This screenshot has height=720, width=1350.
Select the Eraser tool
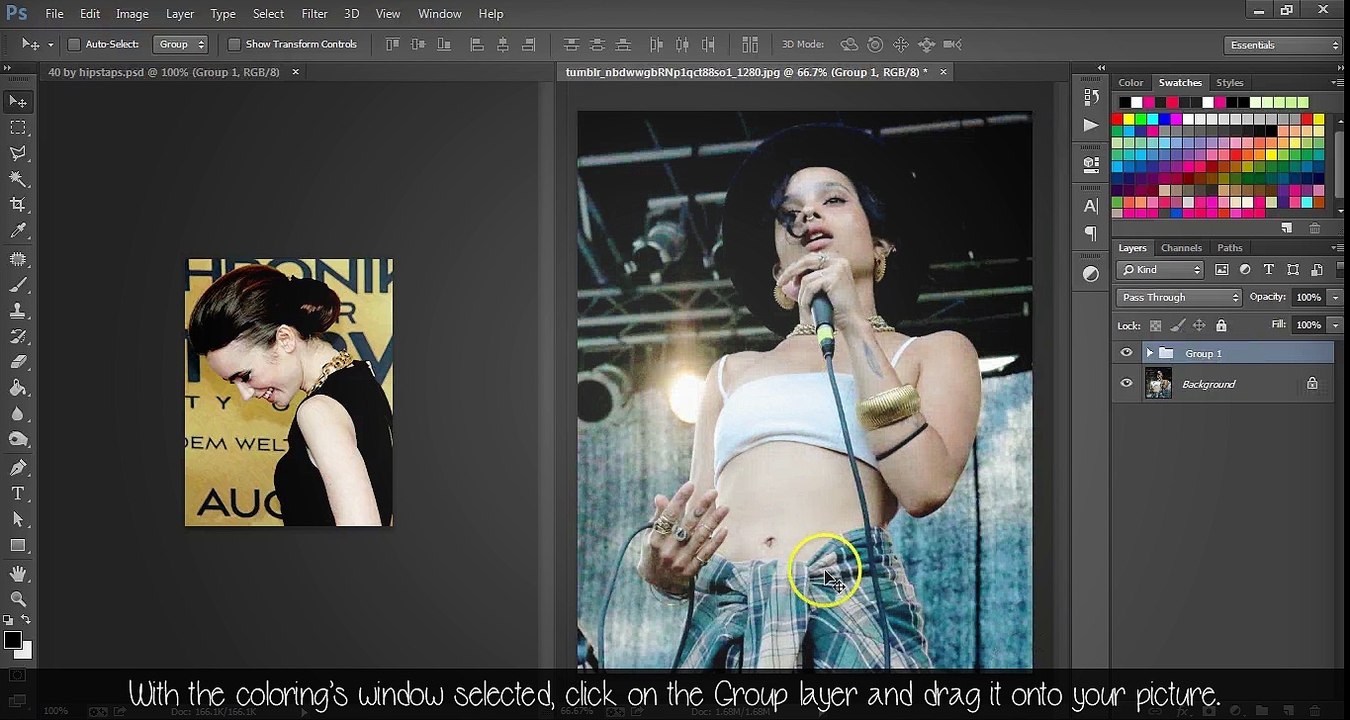(x=18, y=363)
